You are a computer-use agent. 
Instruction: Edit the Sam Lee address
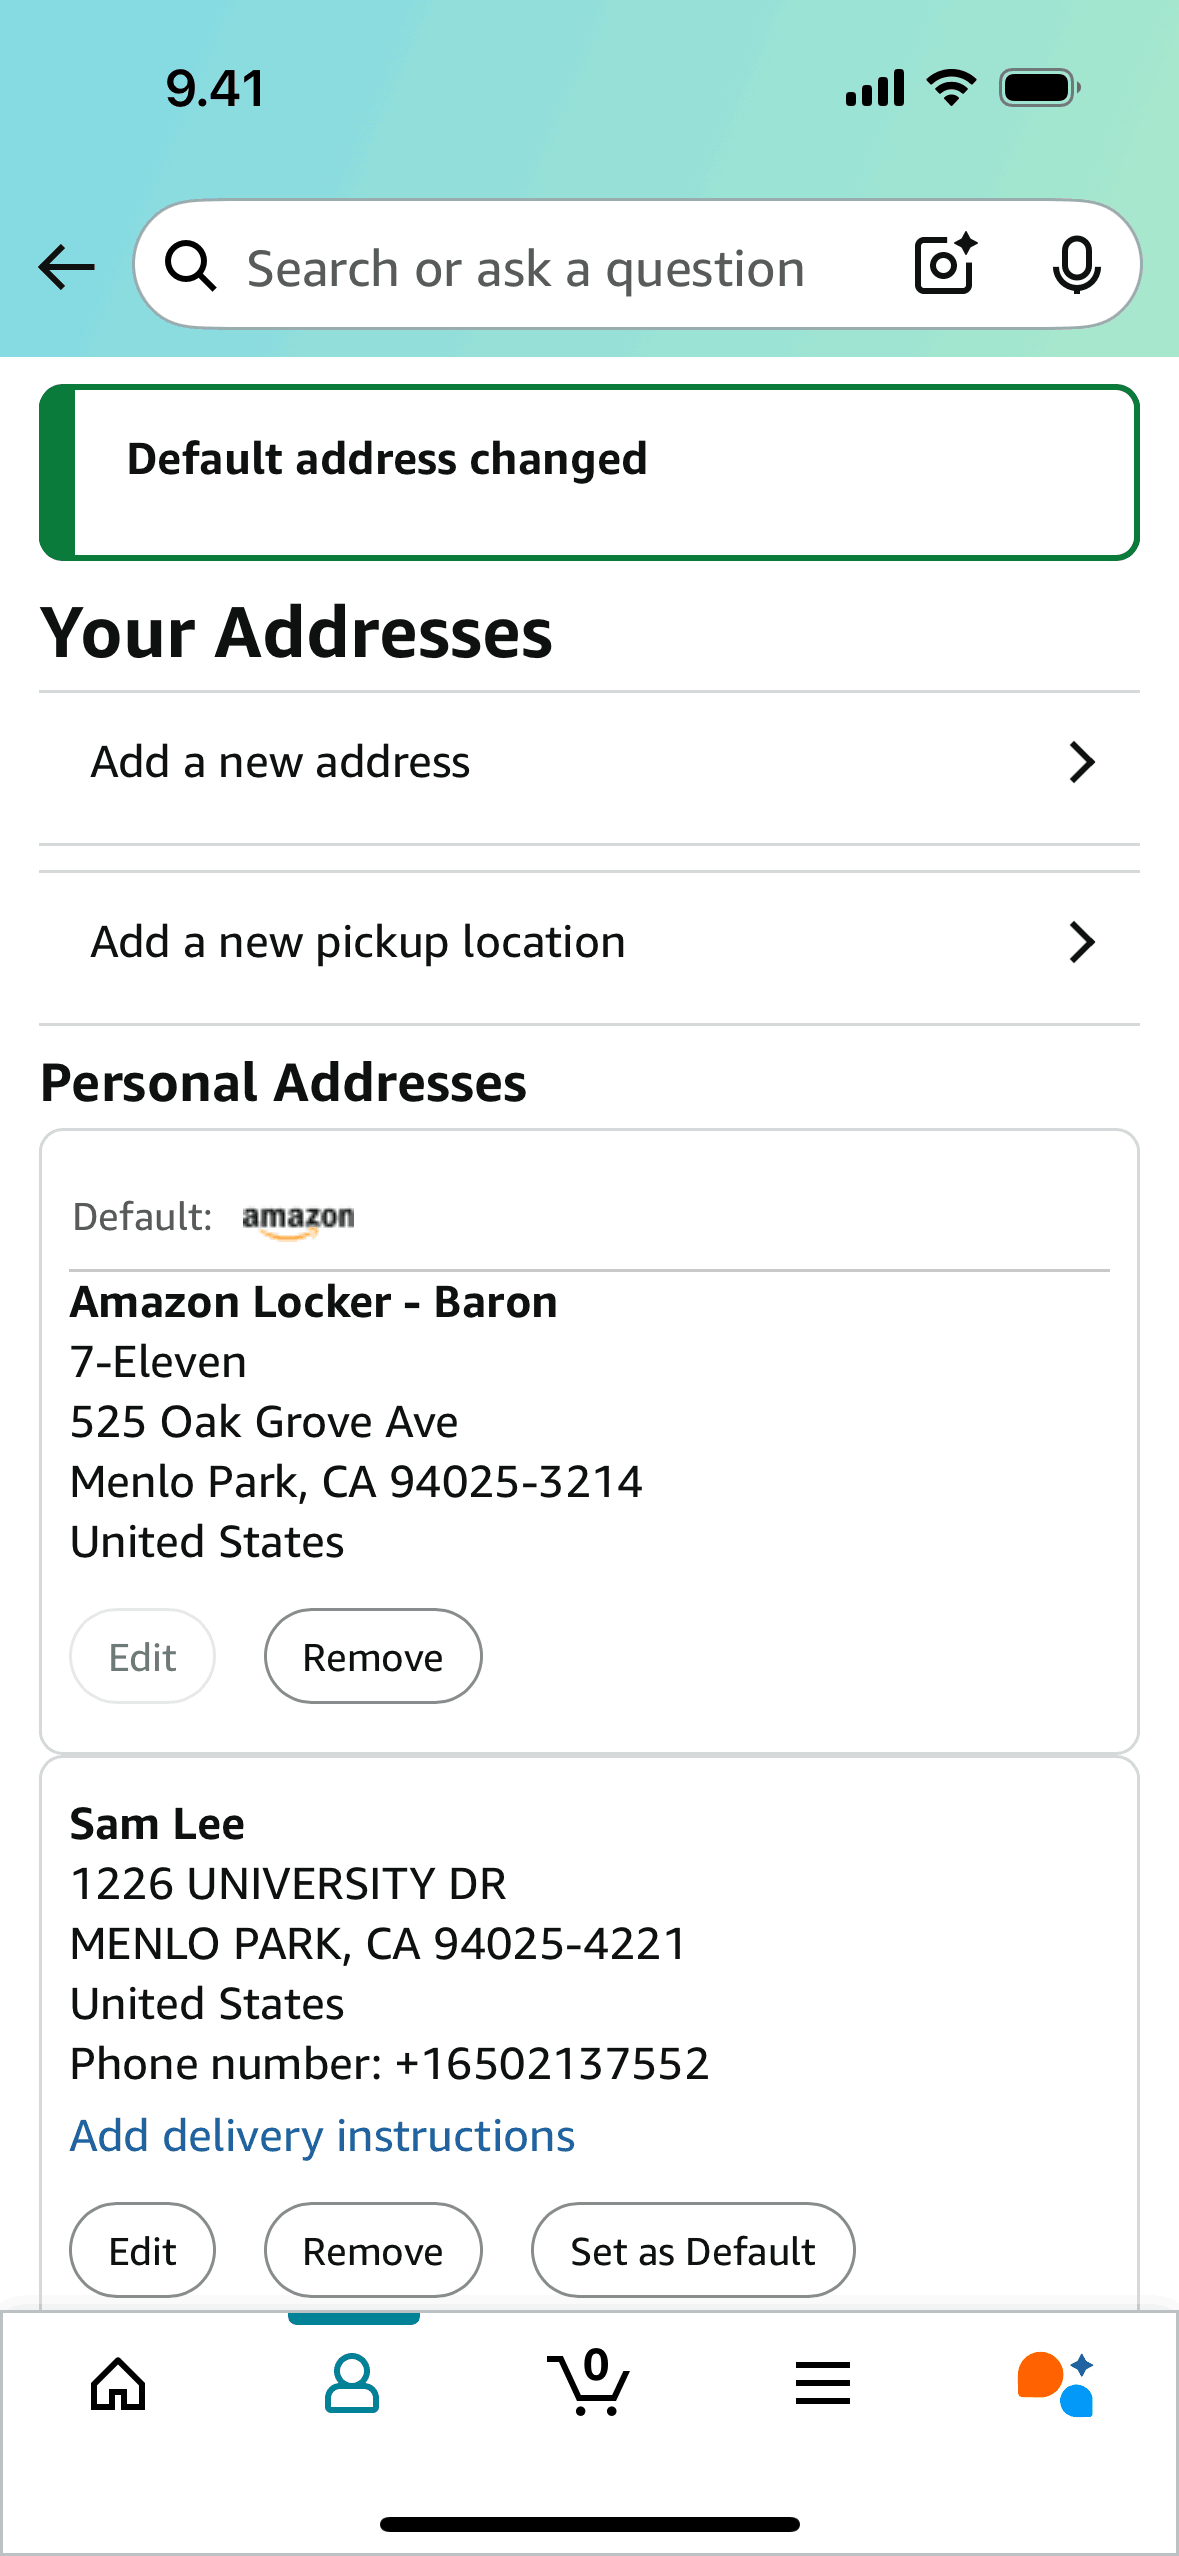click(142, 2251)
